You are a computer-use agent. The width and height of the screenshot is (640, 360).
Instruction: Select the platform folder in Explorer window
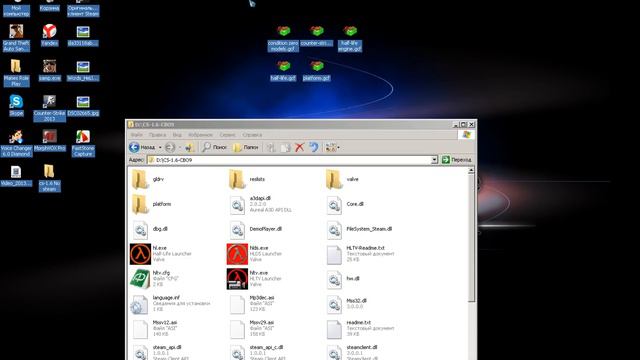(151, 204)
